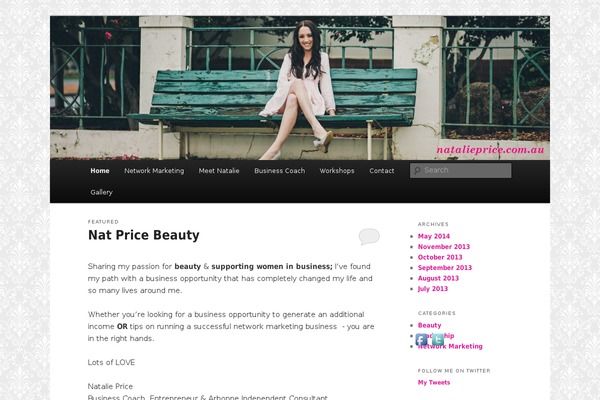Select the Beauty category link
The height and width of the screenshot is (400, 600).
(430, 325)
